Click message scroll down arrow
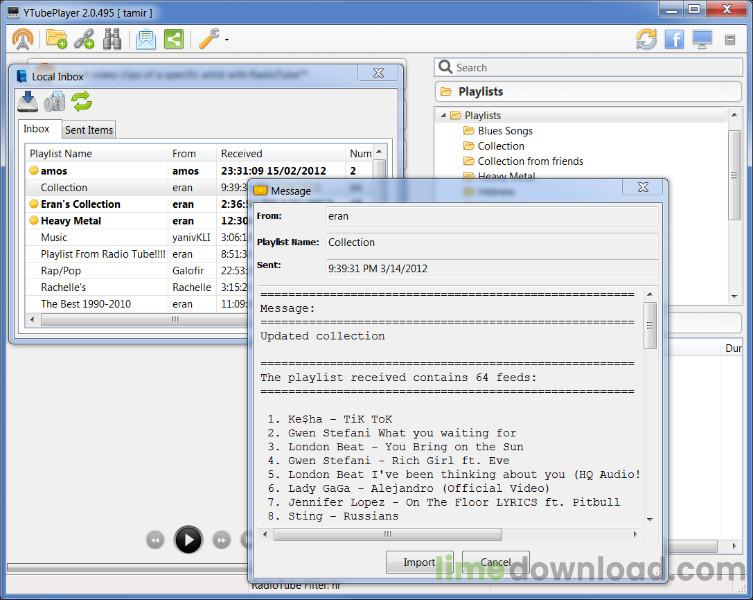753x600 pixels. tap(650, 519)
